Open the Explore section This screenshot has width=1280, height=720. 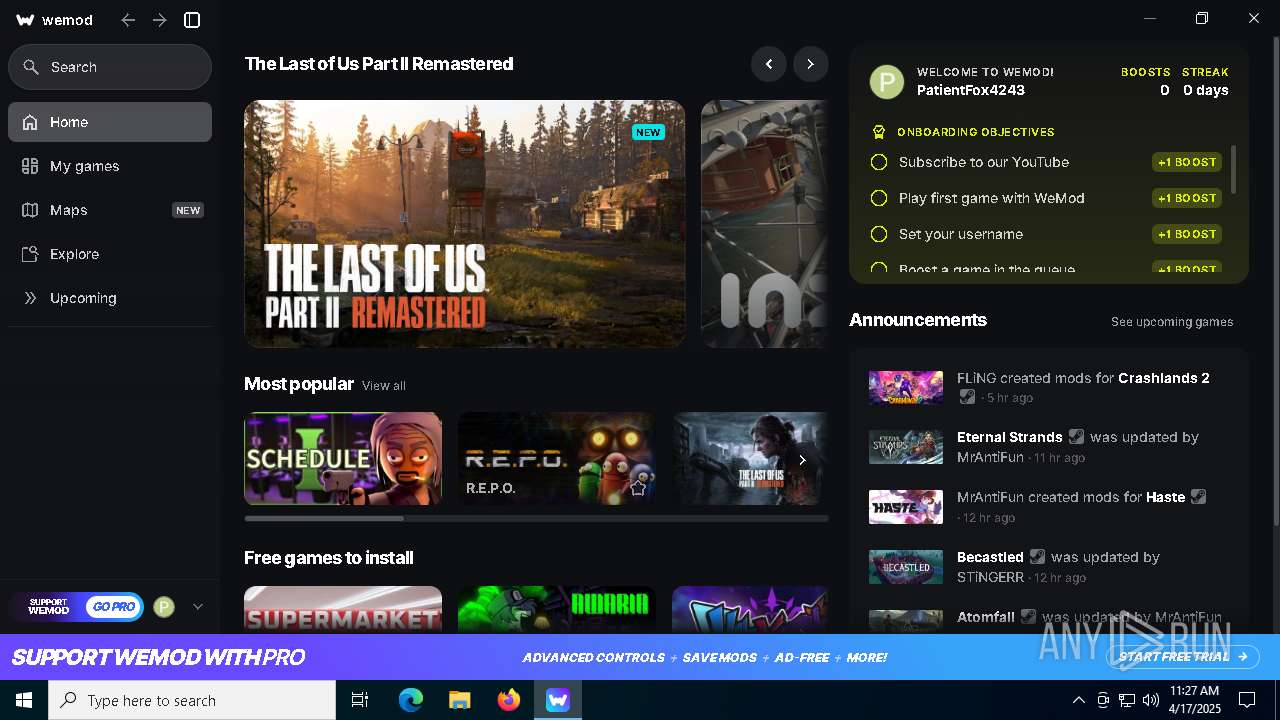pyautogui.click(x=110, y=254)
